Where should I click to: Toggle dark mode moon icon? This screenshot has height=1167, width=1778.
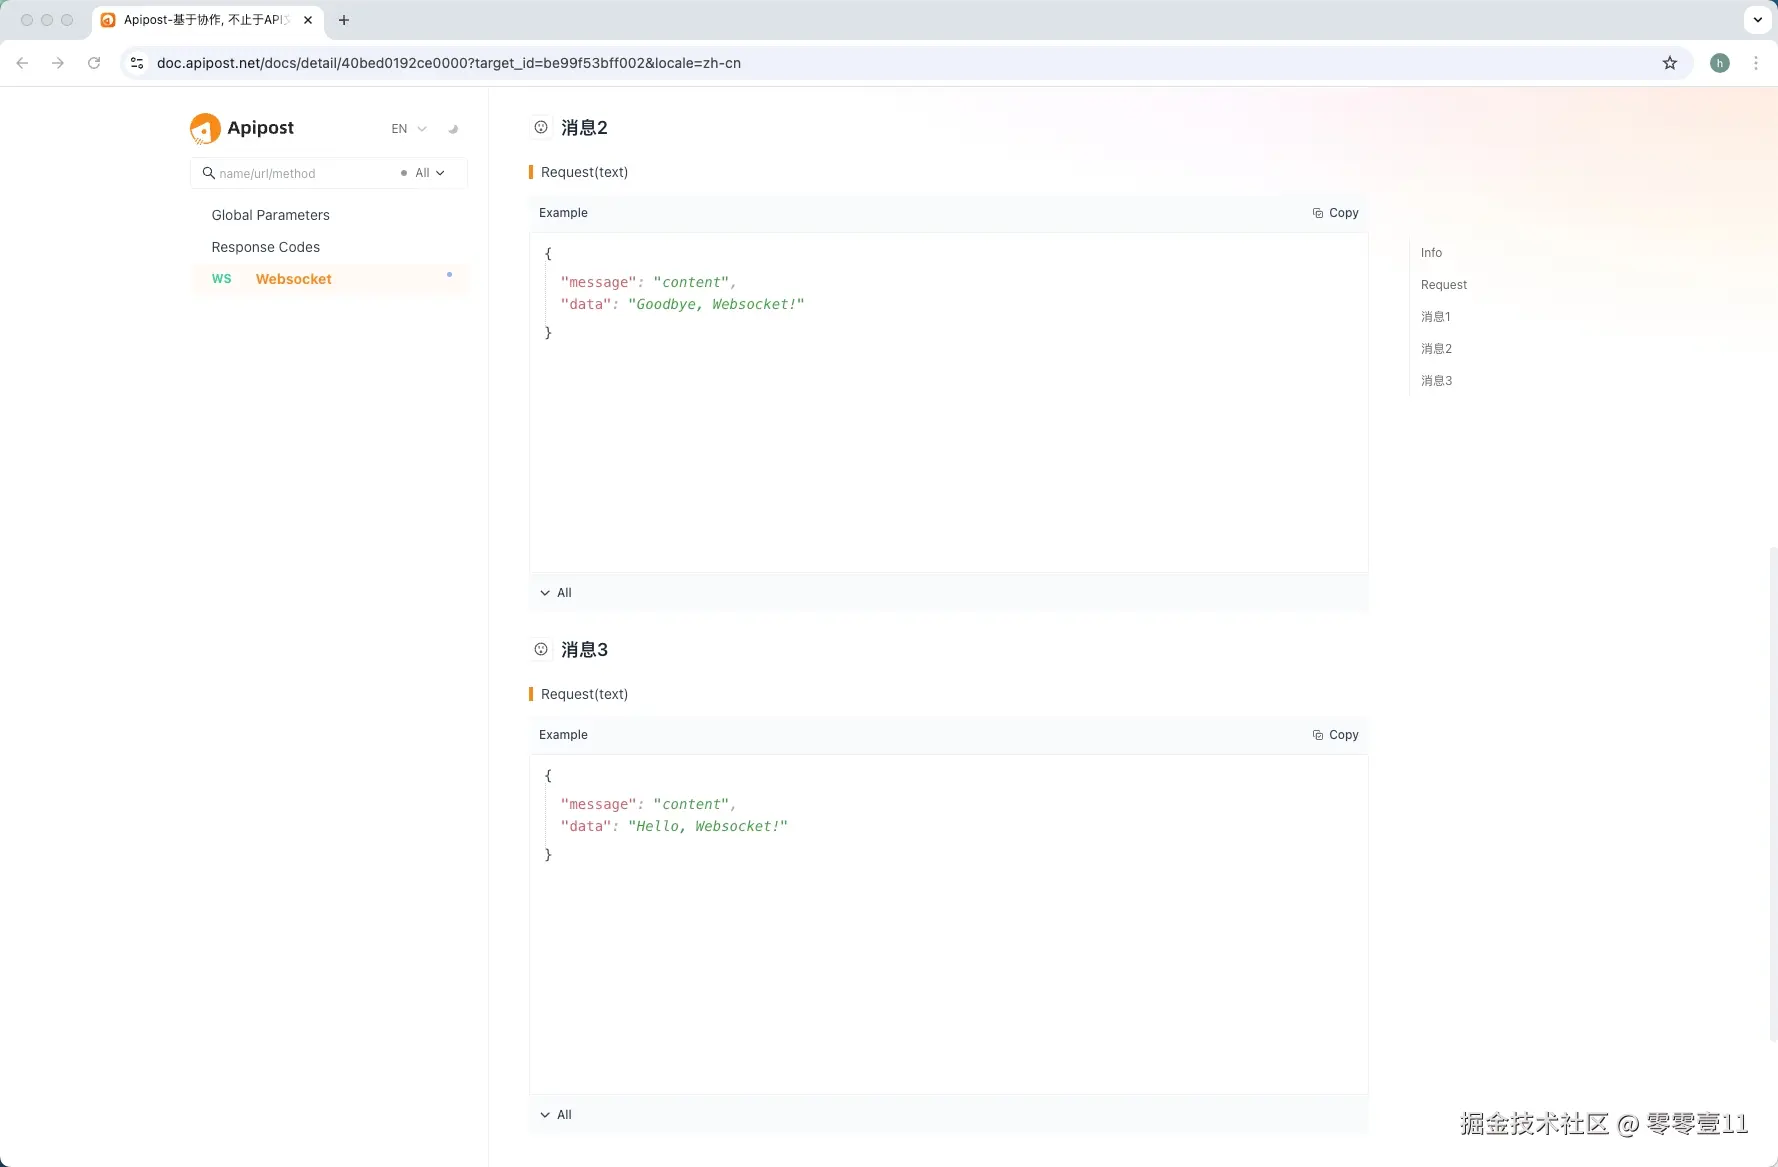point(453,129)
